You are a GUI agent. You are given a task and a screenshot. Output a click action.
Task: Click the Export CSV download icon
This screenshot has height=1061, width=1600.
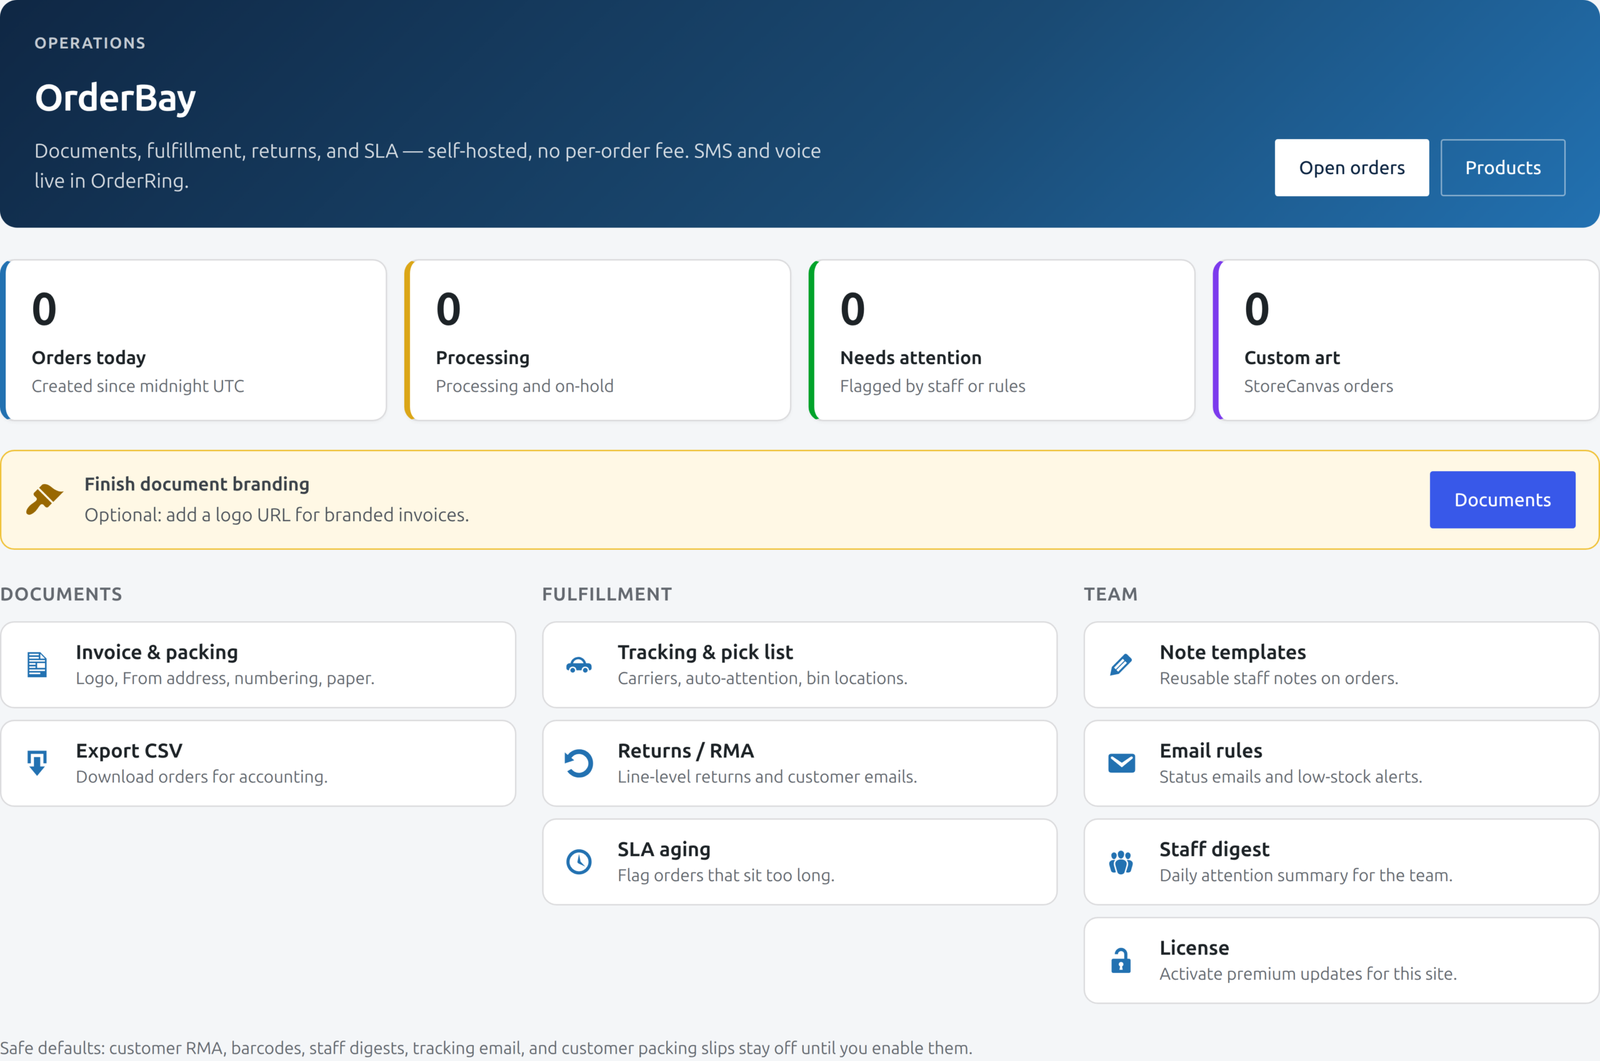pyautogui.click(x=37, y=763)
